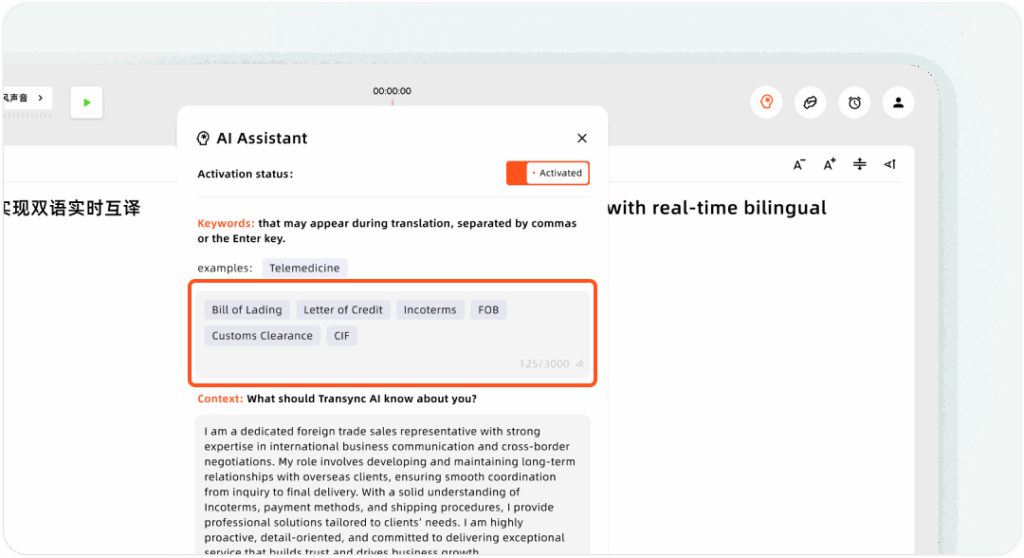The width and height of the screenshot is (1024, 558).
Task: Click the text direction icon
Action: (x=889, y=165)
